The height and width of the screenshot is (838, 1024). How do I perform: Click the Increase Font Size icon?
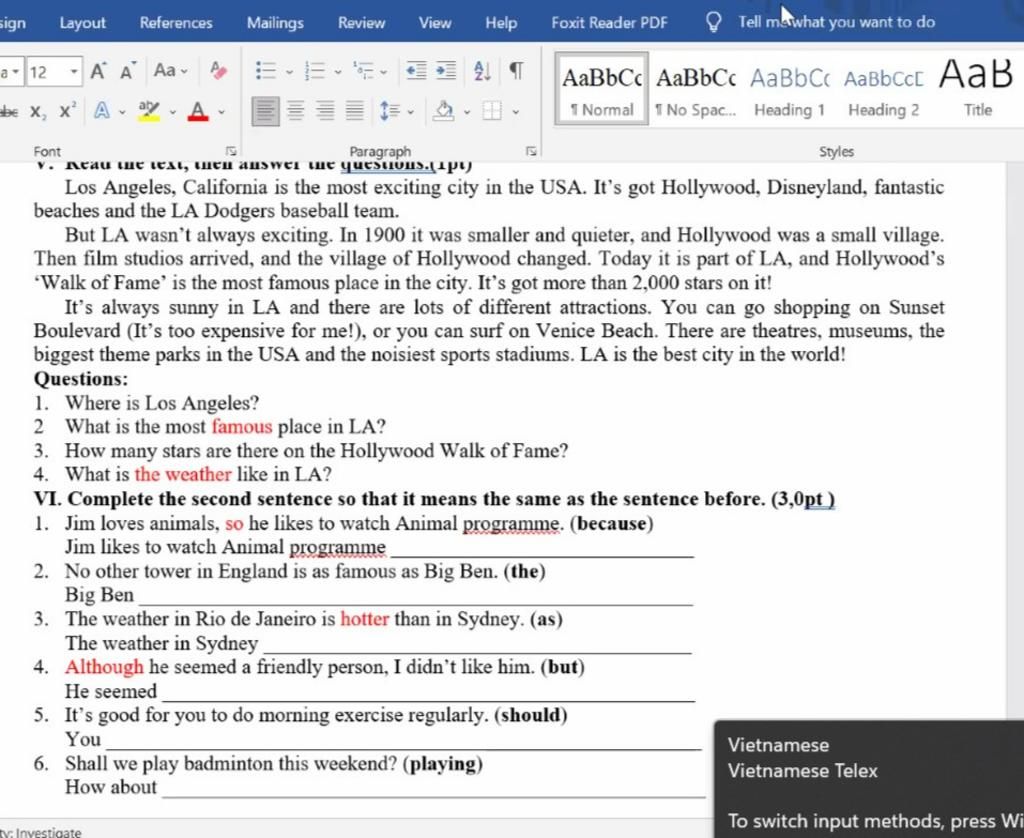(x=98, y=71)
